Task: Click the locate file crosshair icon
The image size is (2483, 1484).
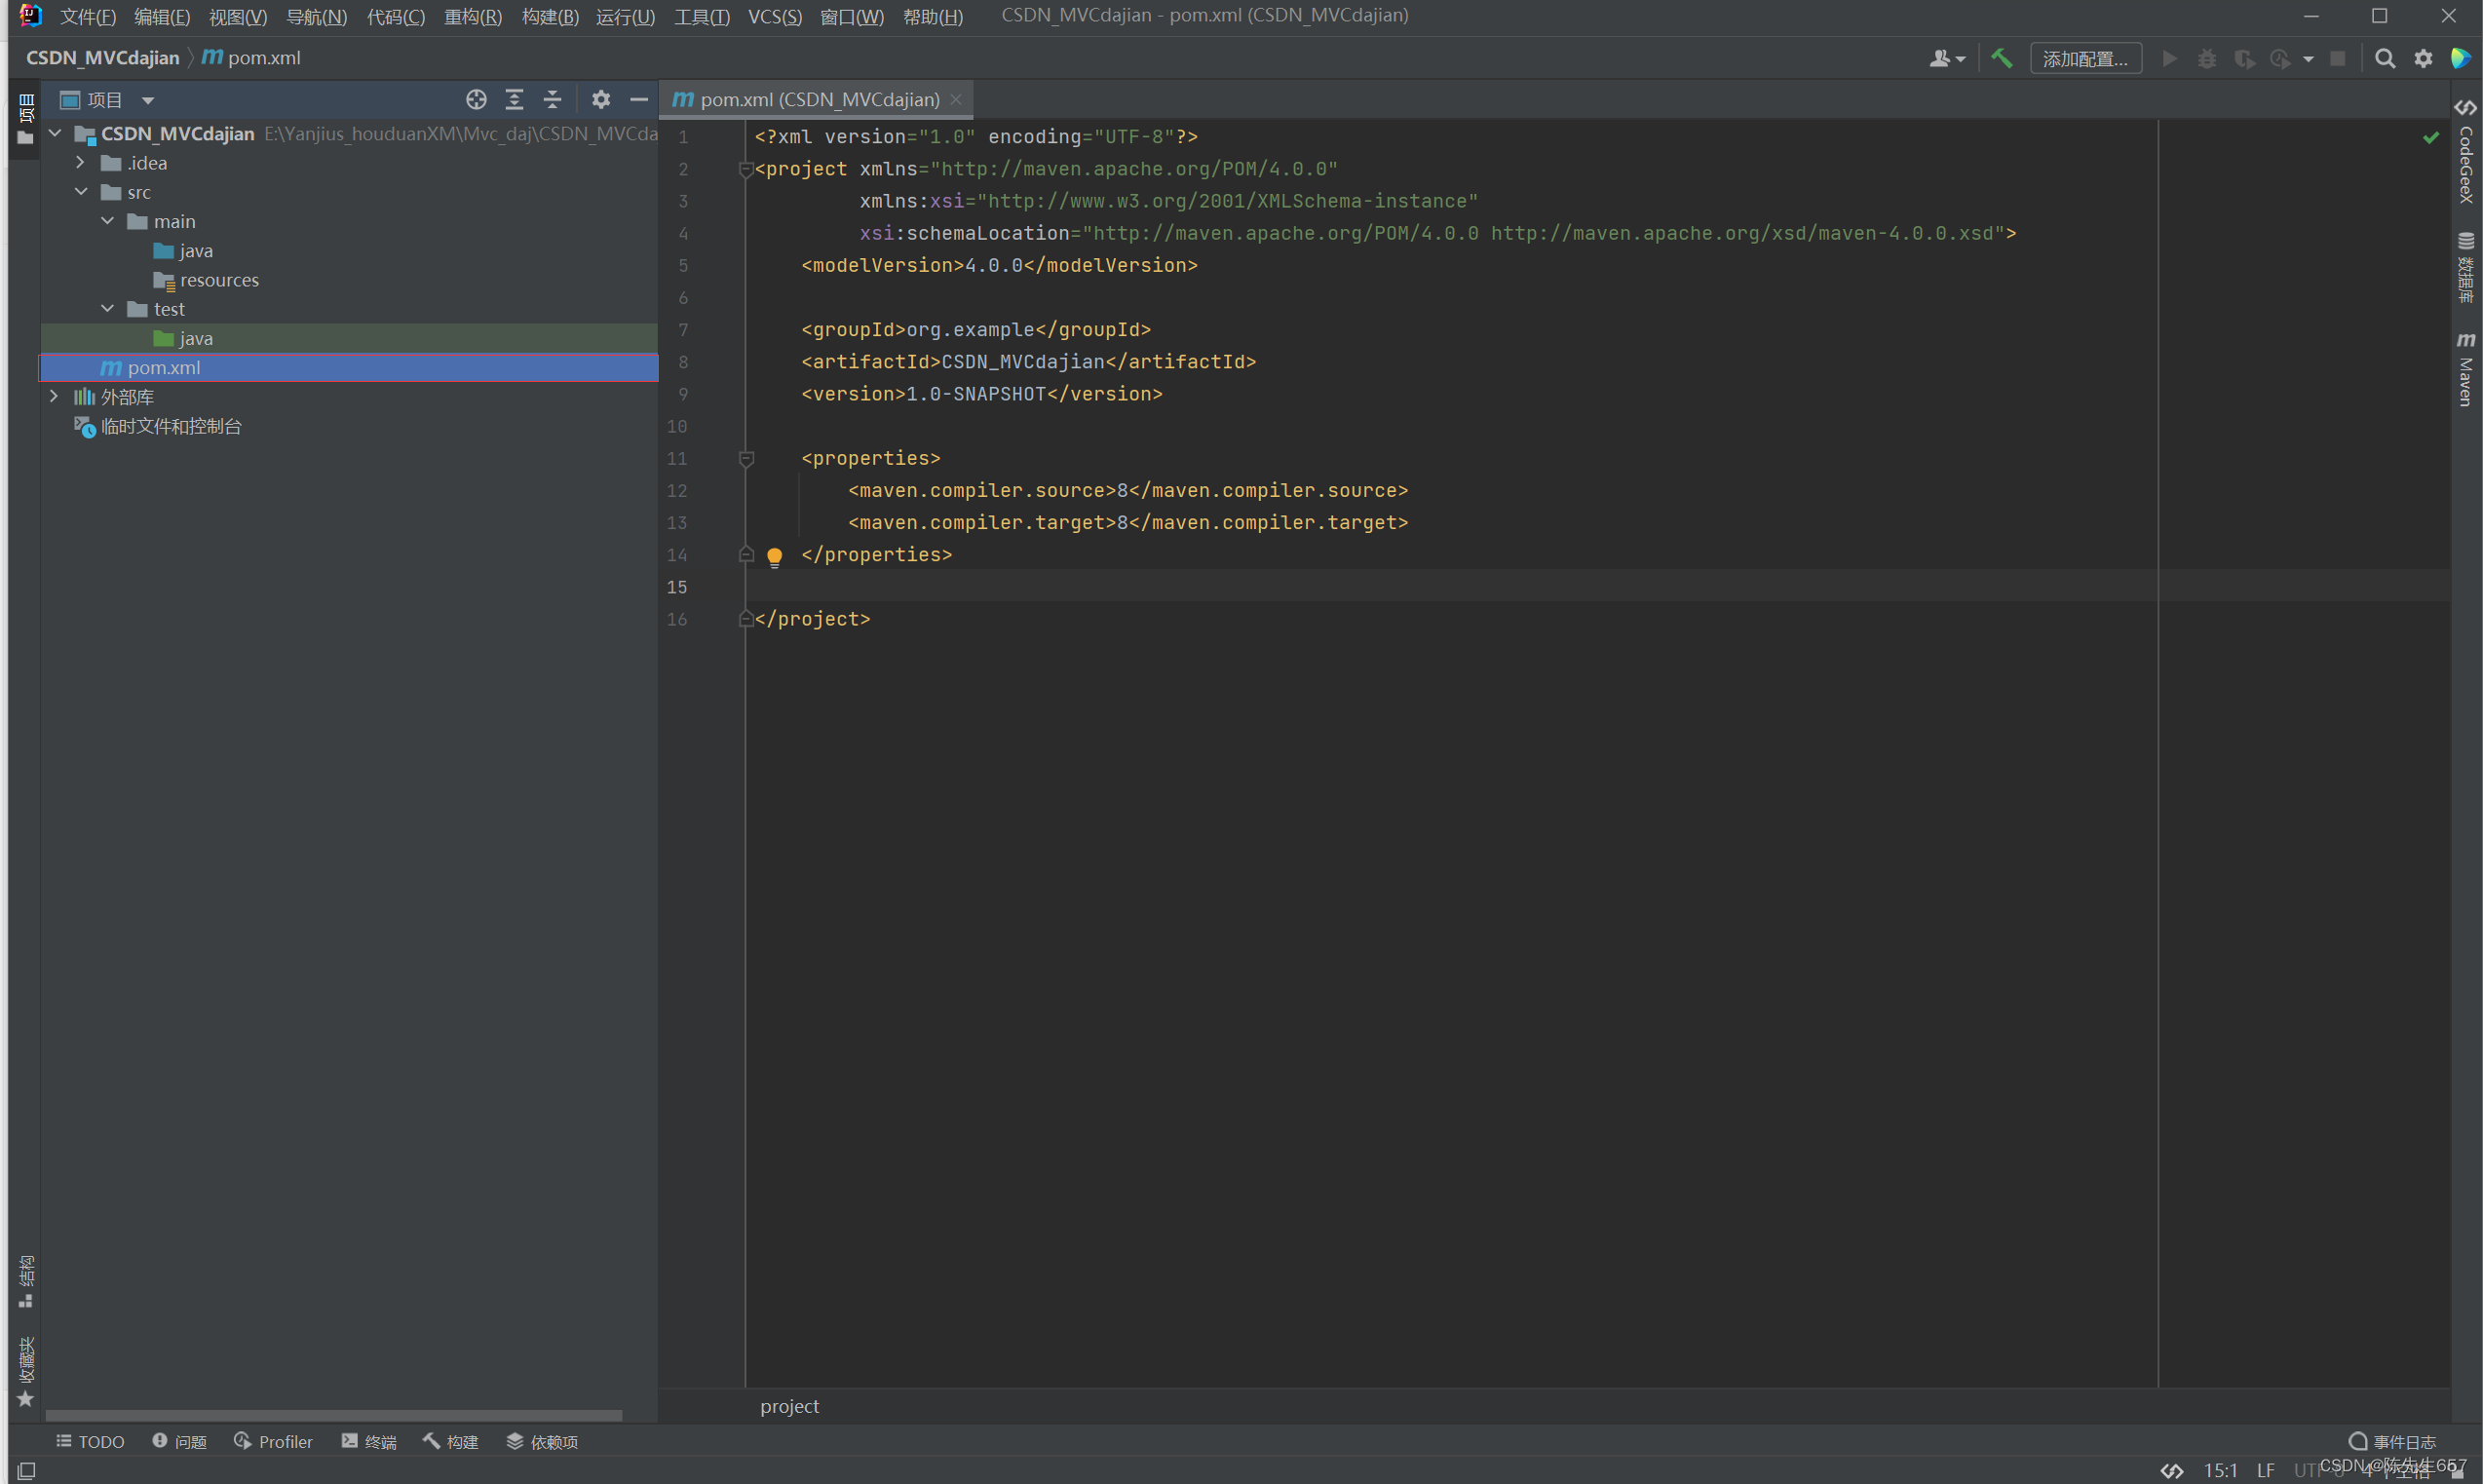Action: [x=476, y=100]
